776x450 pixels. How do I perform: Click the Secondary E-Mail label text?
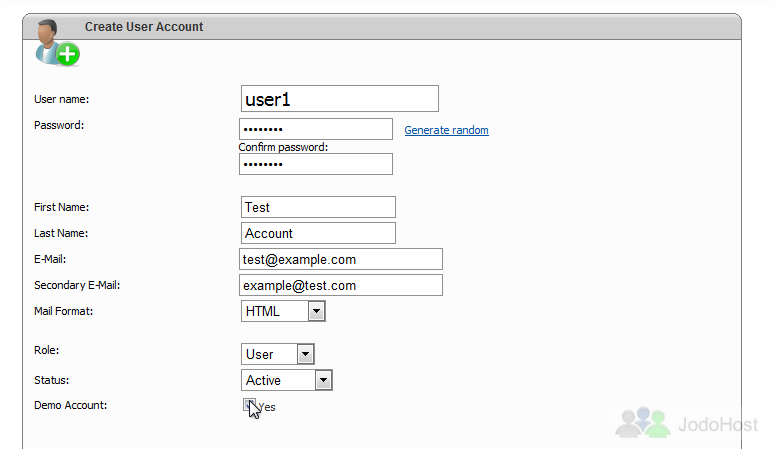pos(77,285)
